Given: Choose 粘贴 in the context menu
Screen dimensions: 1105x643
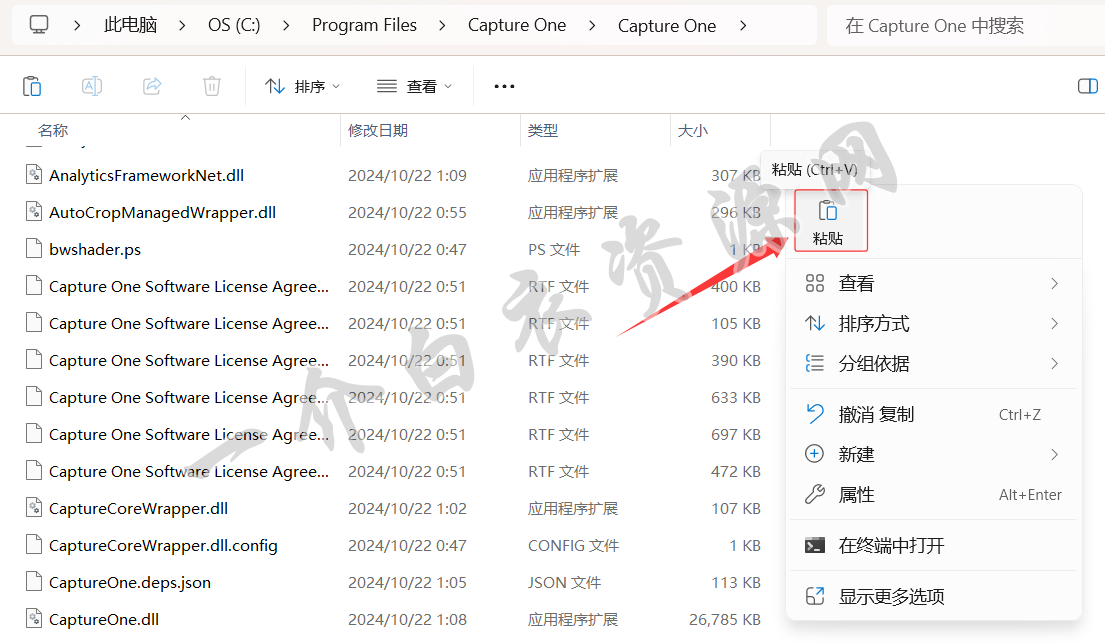Looking at the screenshot, I should pyautogui.click(x=830, y=221).
